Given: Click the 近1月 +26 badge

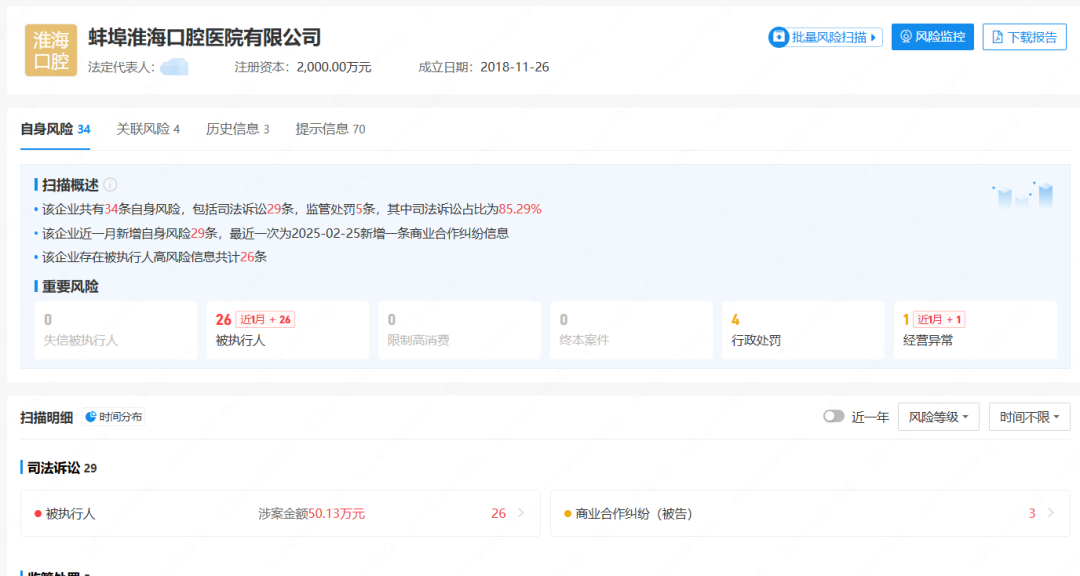Looking at the screenshot, I should (x=265, y=320).
